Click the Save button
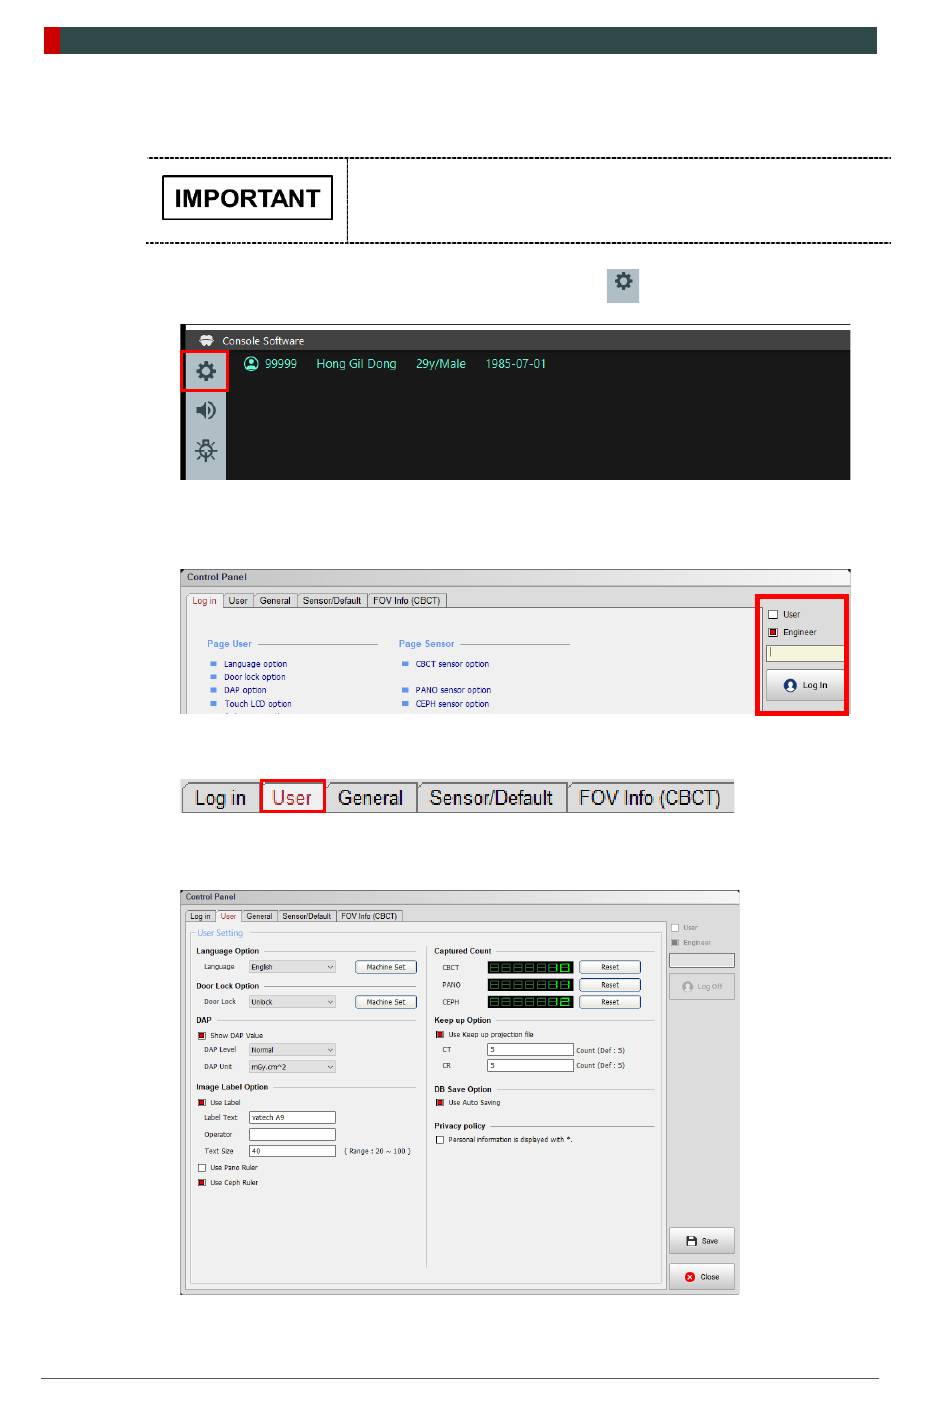 coord(702,1241)
